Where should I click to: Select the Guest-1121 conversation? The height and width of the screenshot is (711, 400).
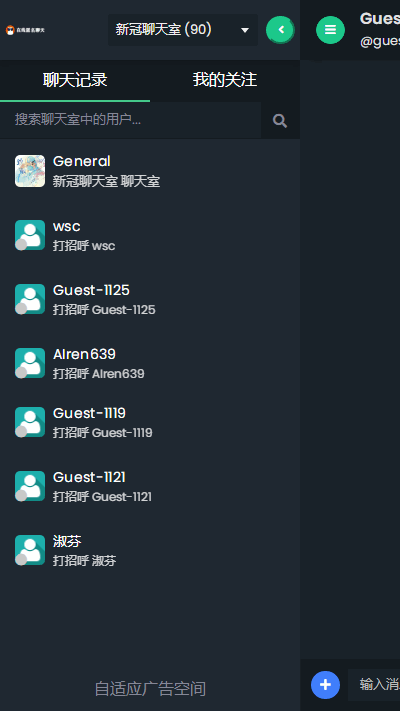pyautogui.click(x=150, y=487)
